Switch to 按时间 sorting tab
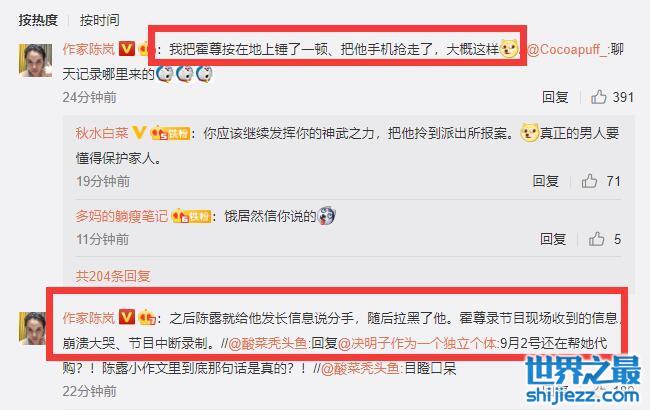This screenshot has height=410, width=650. click(x=99, y=20)
